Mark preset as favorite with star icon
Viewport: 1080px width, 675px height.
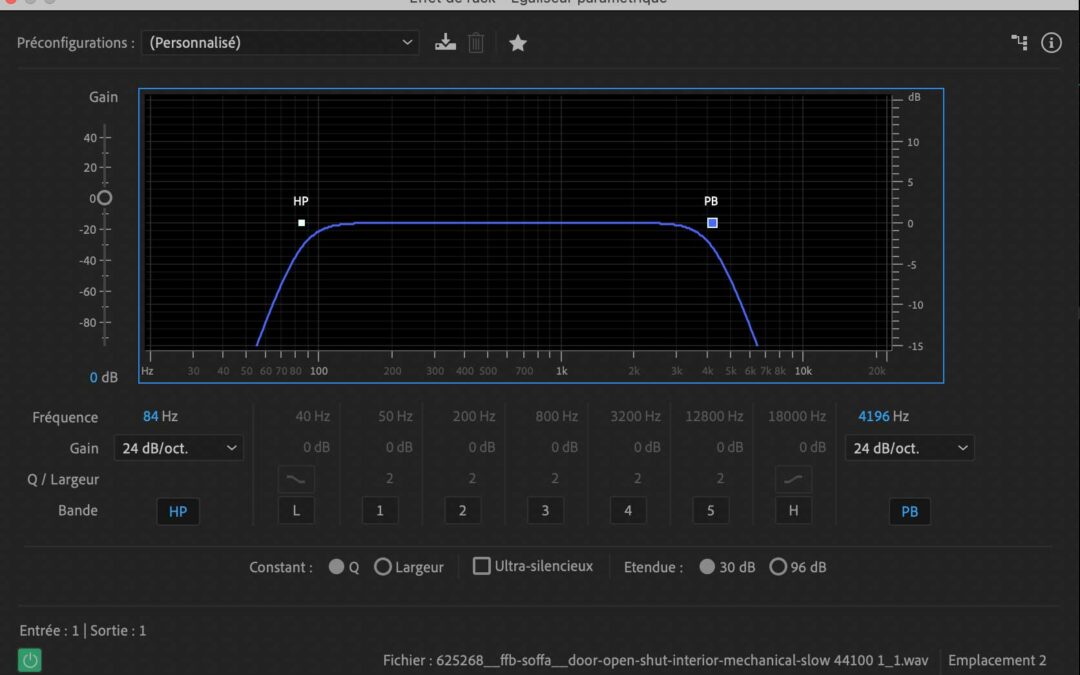point(517,43)
